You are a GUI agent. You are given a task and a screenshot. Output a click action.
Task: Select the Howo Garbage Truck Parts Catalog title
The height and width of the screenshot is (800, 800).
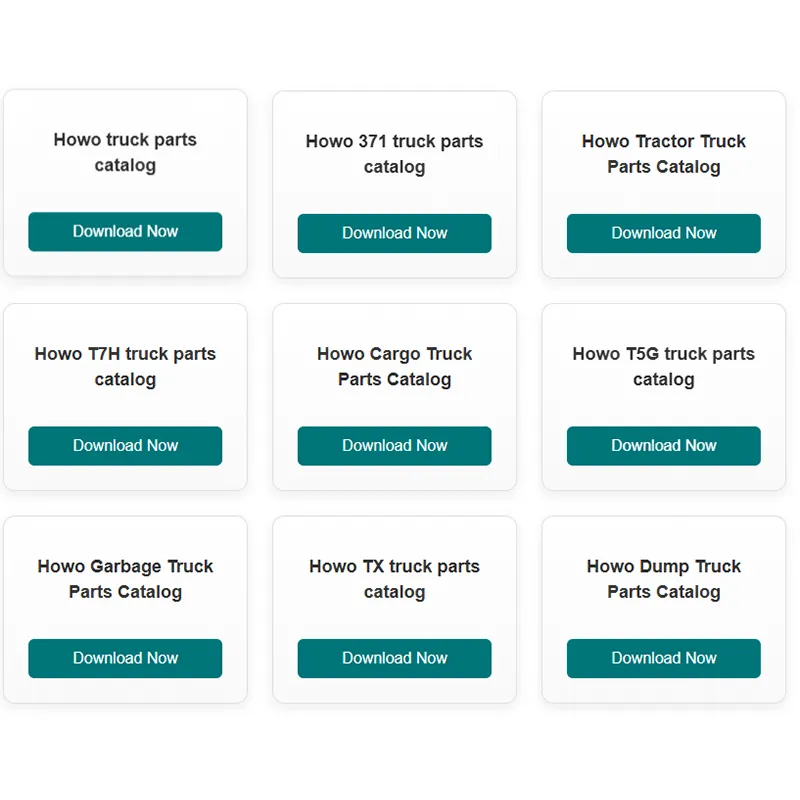pyautogui.click(x=125, y=579)
